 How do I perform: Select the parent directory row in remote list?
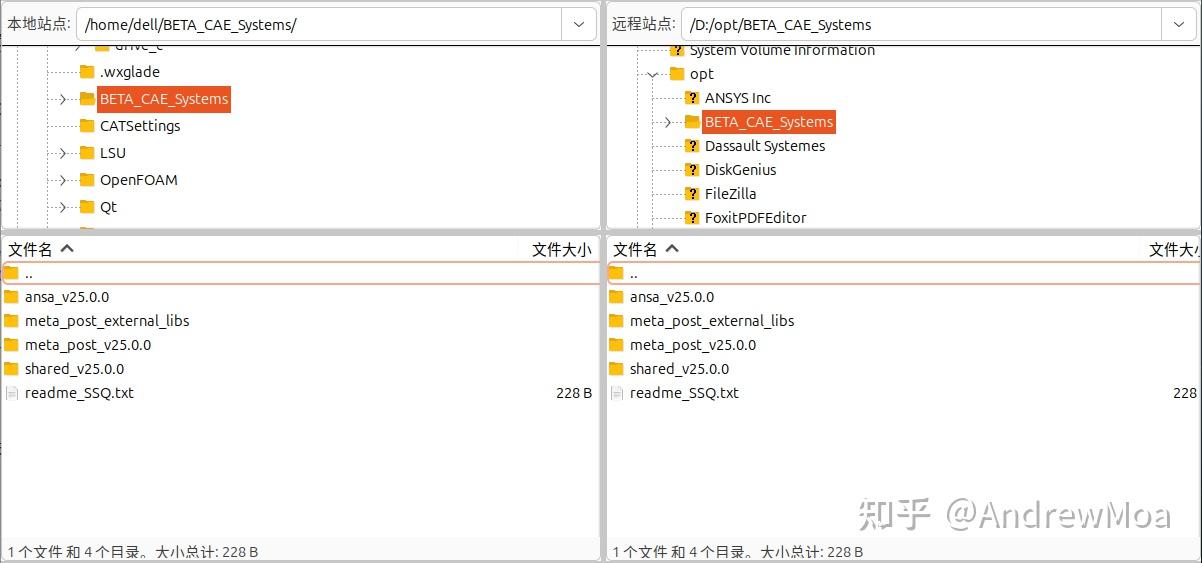[x=904, y=273]
